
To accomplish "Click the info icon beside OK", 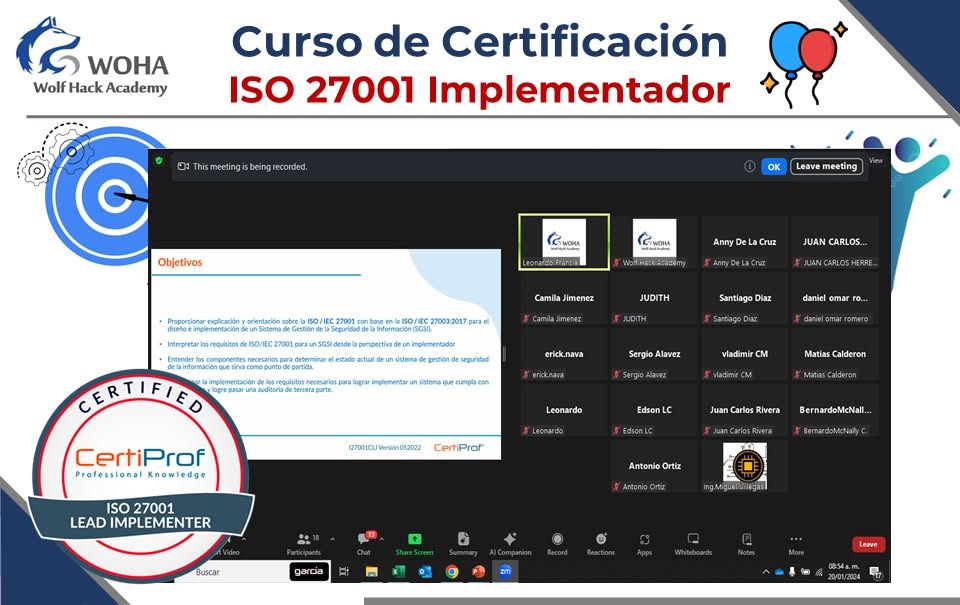I will point(749,167).
